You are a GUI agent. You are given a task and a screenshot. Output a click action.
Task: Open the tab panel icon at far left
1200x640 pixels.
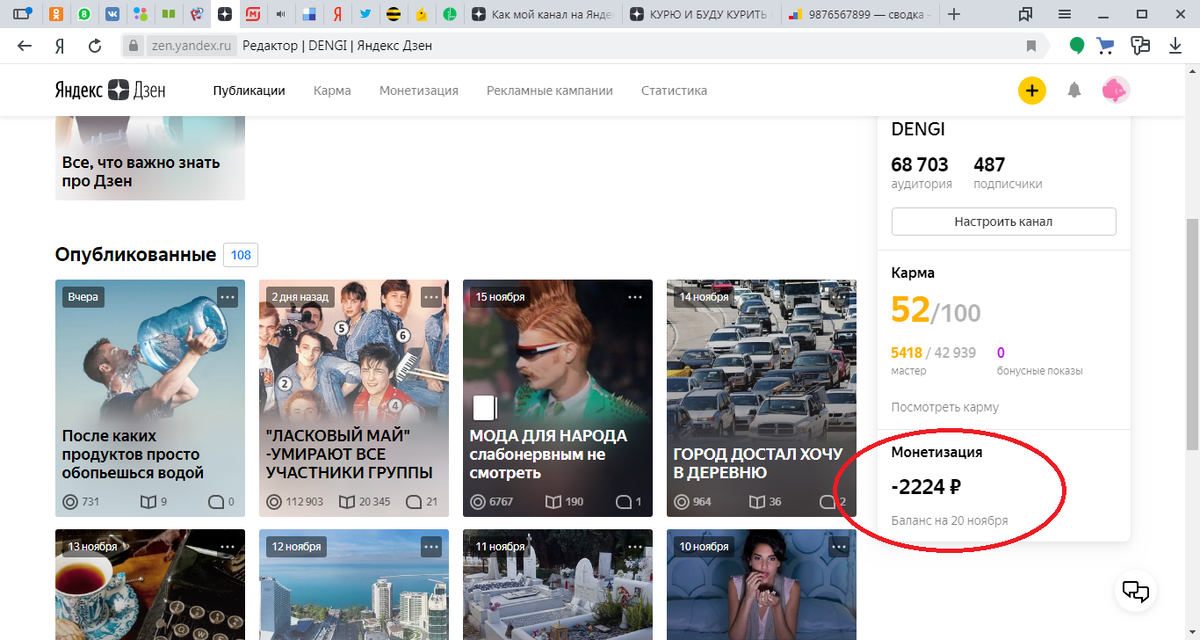coord(22,15)
